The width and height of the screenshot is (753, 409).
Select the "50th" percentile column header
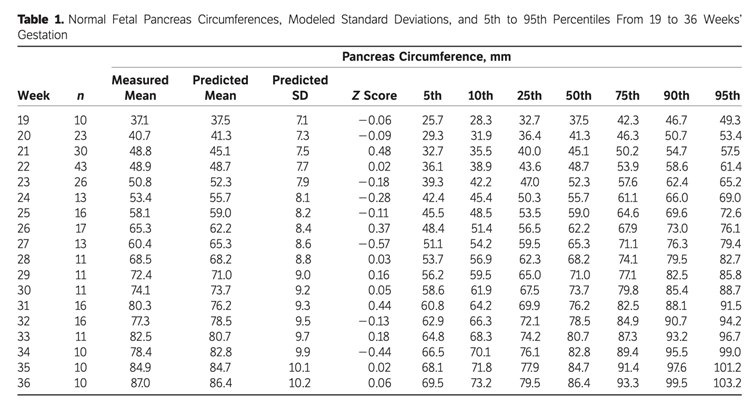click(x=578, y=96)
